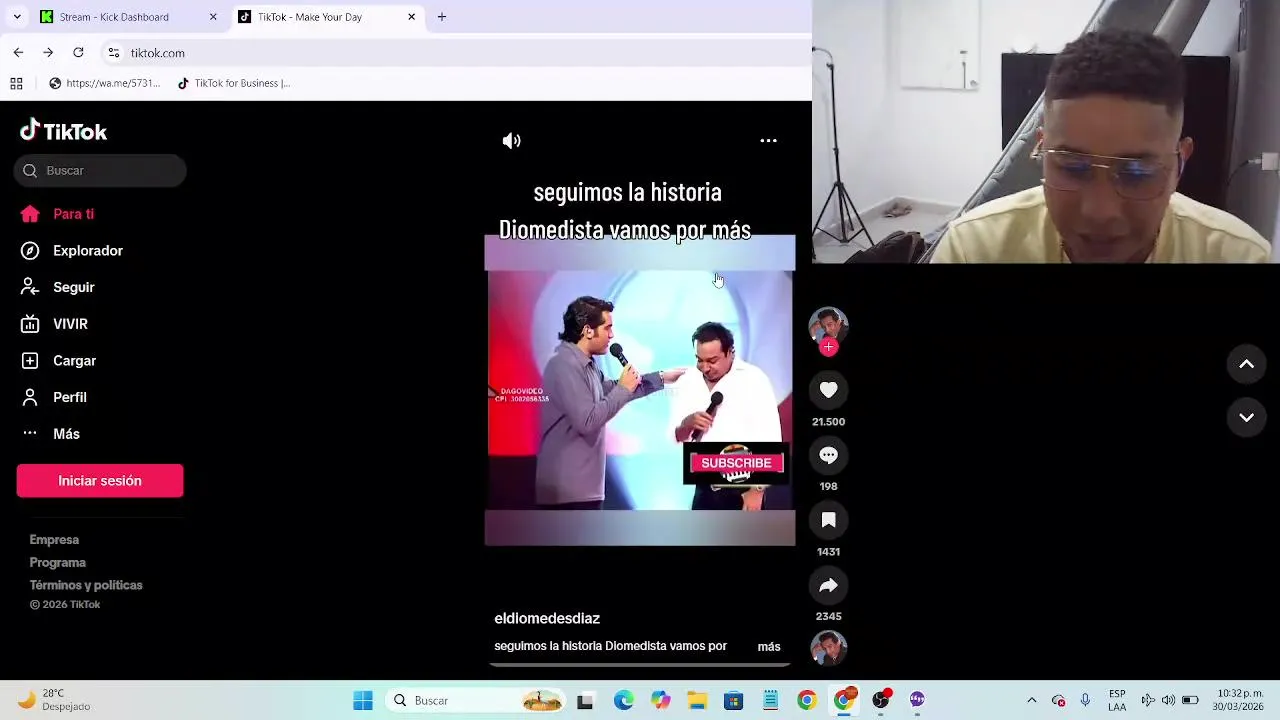Open Notepad app from taskbar
Image resolution: width=1280 pixels, height=720 pixels.
tap(770, 701)
